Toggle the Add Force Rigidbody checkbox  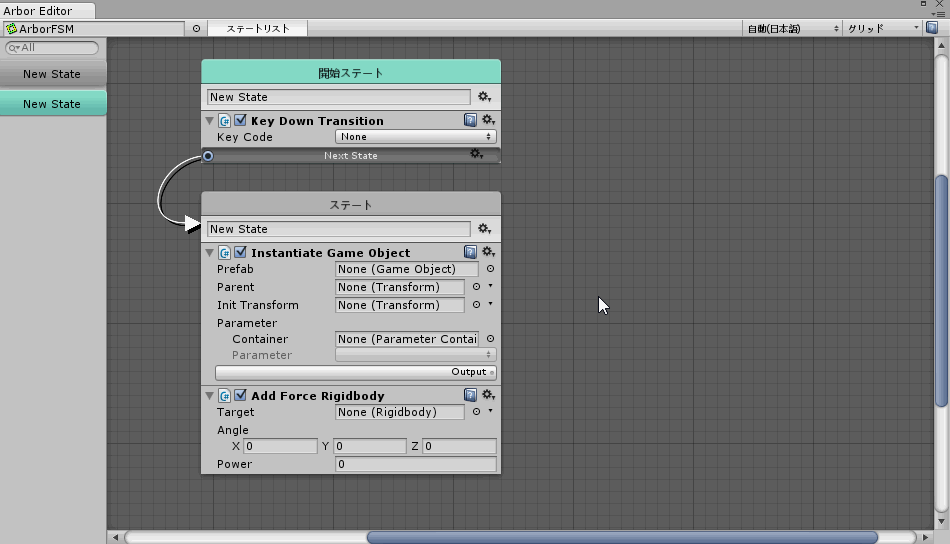[240, 396]
